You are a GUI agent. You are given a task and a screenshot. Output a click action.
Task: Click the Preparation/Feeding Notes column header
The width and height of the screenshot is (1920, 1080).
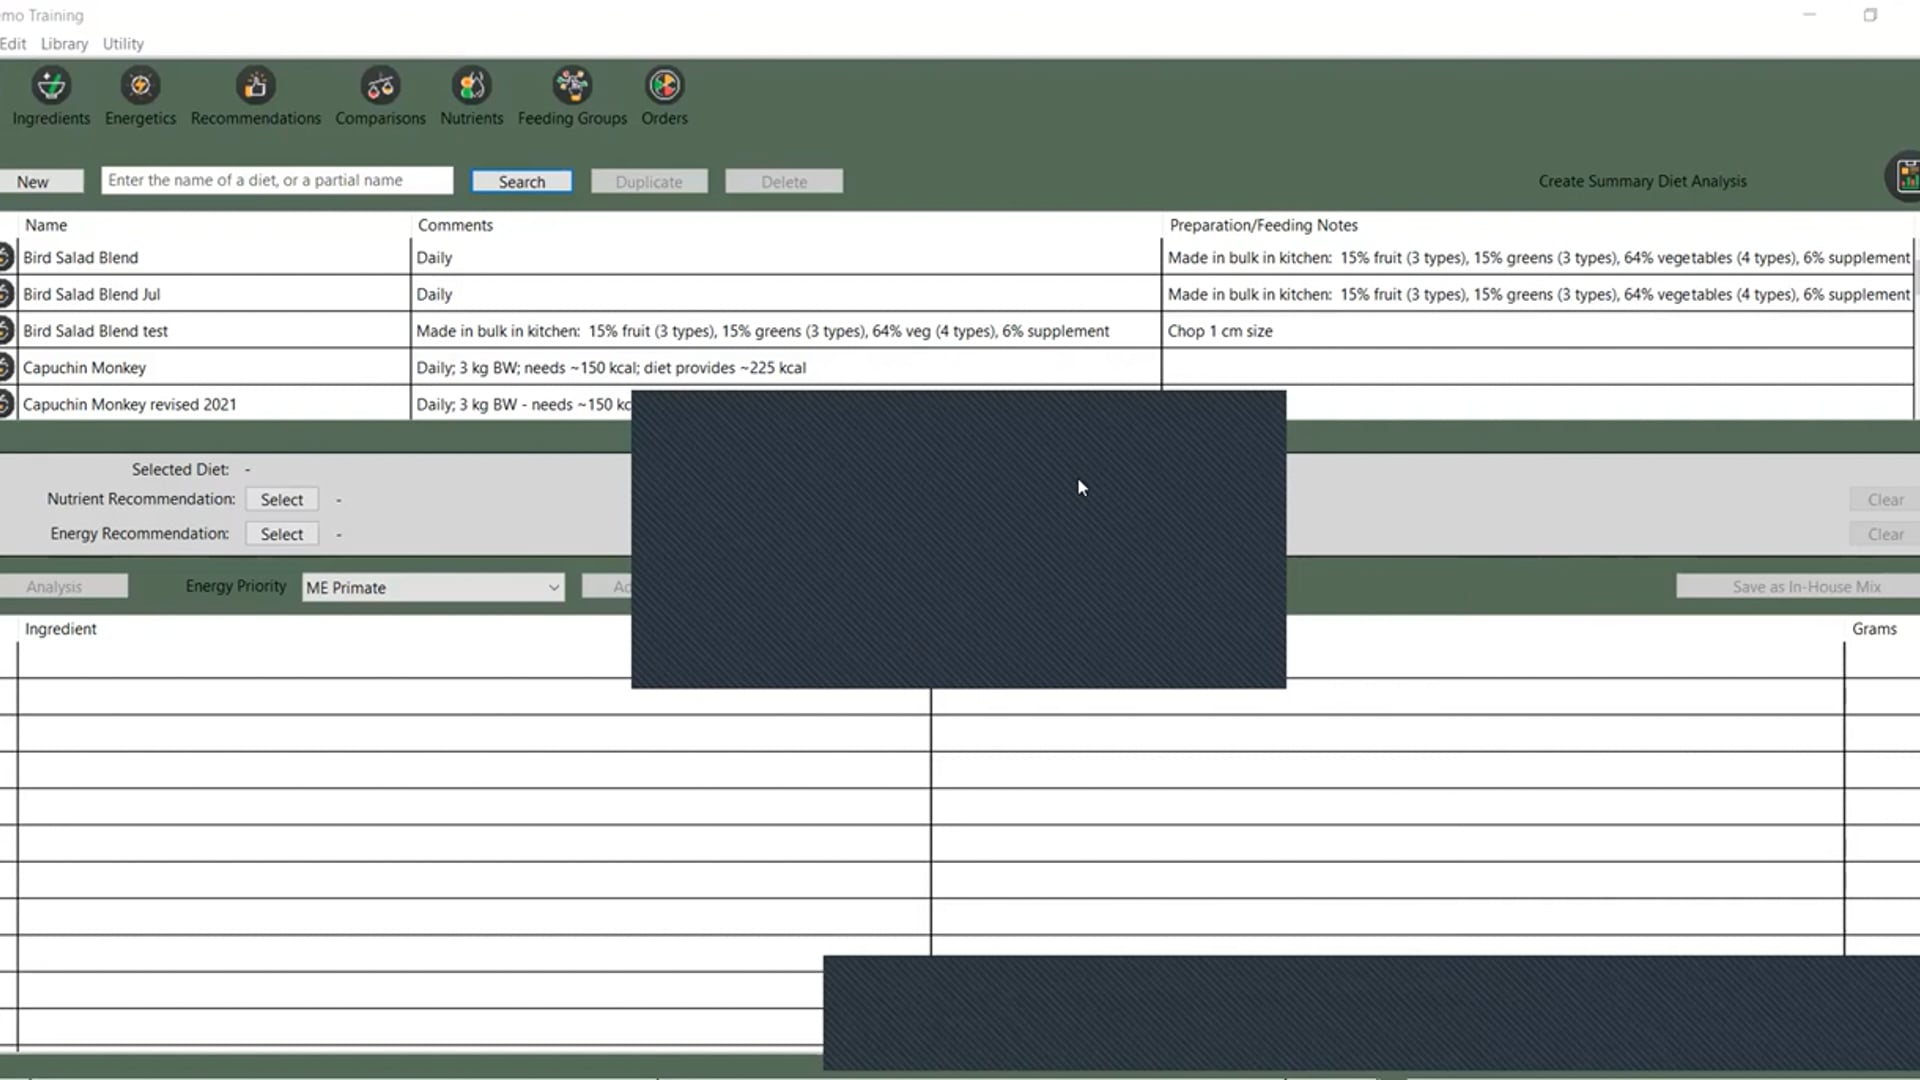1264,225
